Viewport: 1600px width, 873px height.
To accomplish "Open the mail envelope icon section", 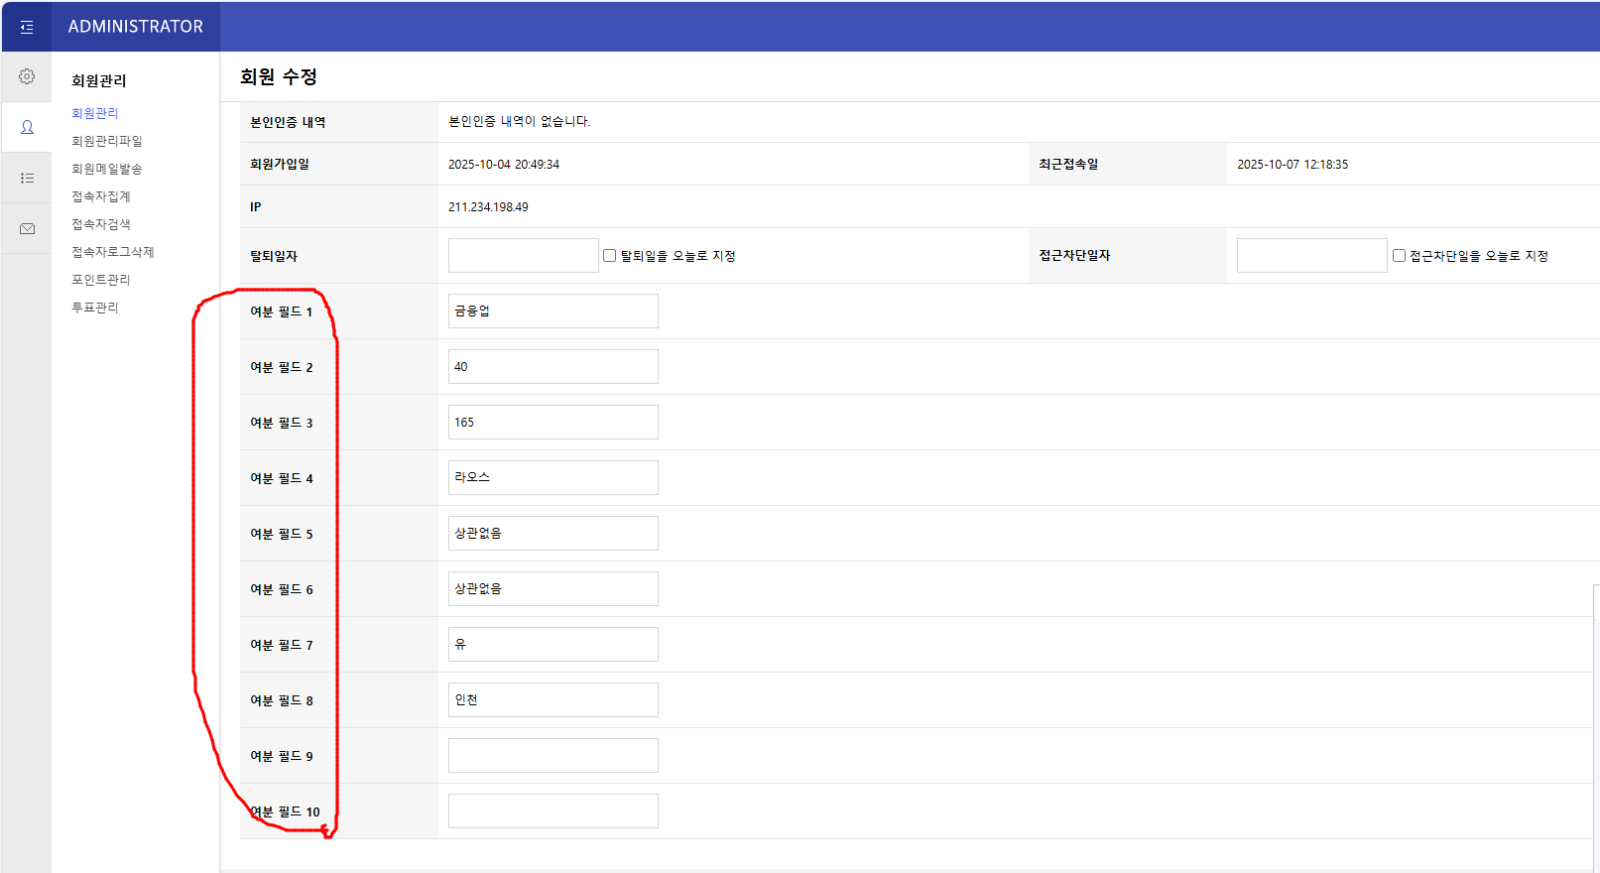I will coord(27,229).
